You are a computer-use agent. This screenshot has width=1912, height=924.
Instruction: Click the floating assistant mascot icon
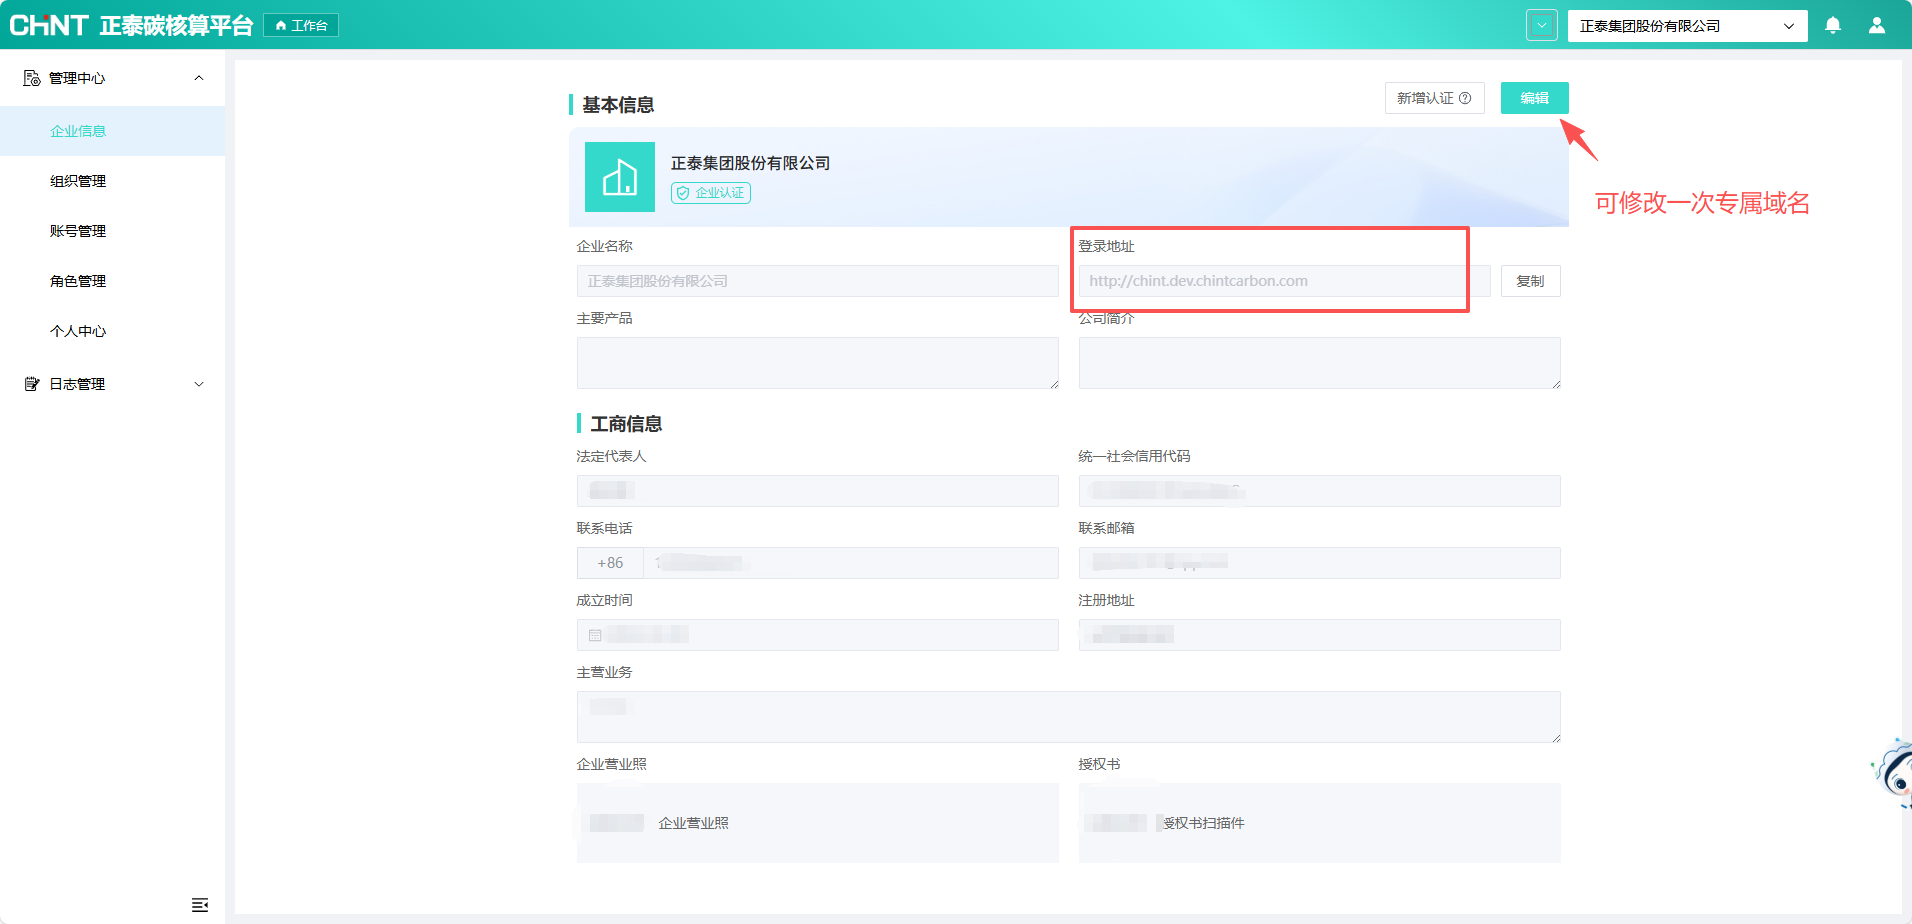[x=1894, y=772]
